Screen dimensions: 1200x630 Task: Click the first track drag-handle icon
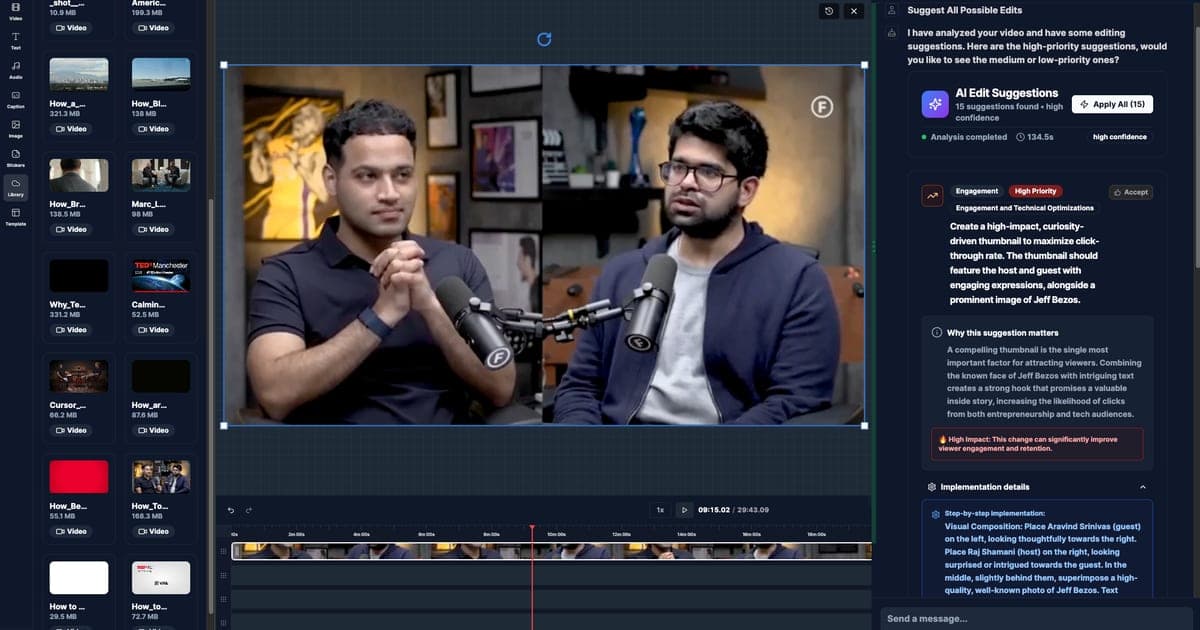click(223, 551)
